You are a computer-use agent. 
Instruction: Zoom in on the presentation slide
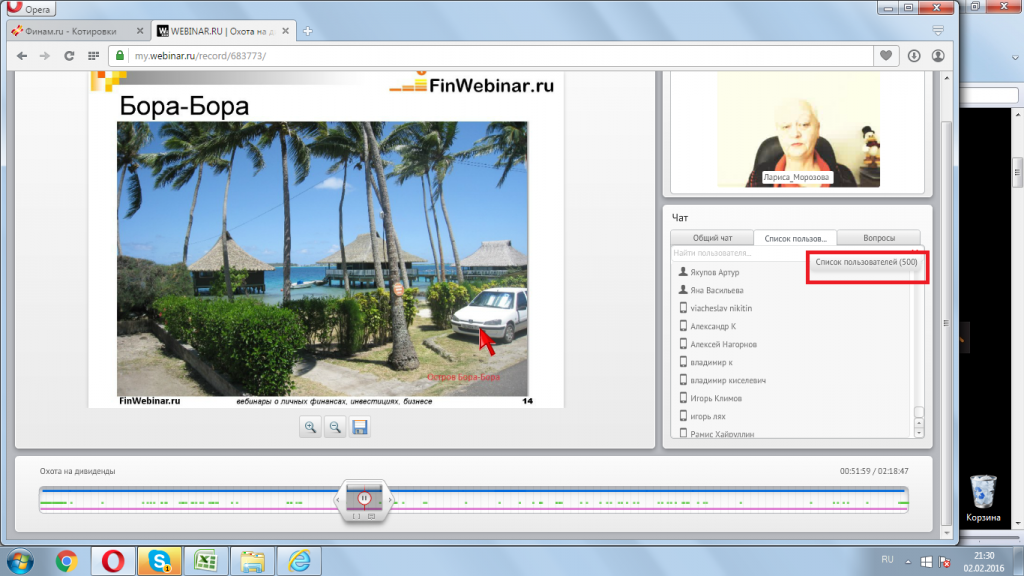[x=311, y=427]
